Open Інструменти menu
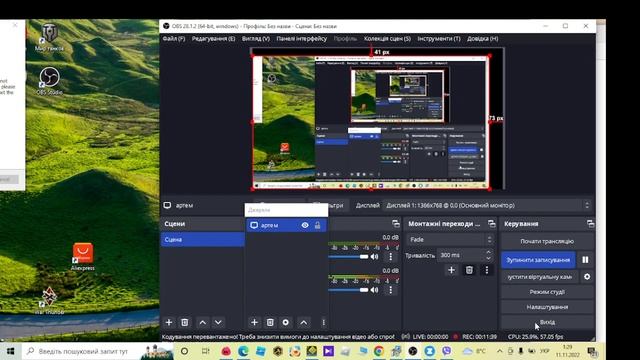Image resolution: width=640 pixels, height=360 pixels. (x=439, y=39)
